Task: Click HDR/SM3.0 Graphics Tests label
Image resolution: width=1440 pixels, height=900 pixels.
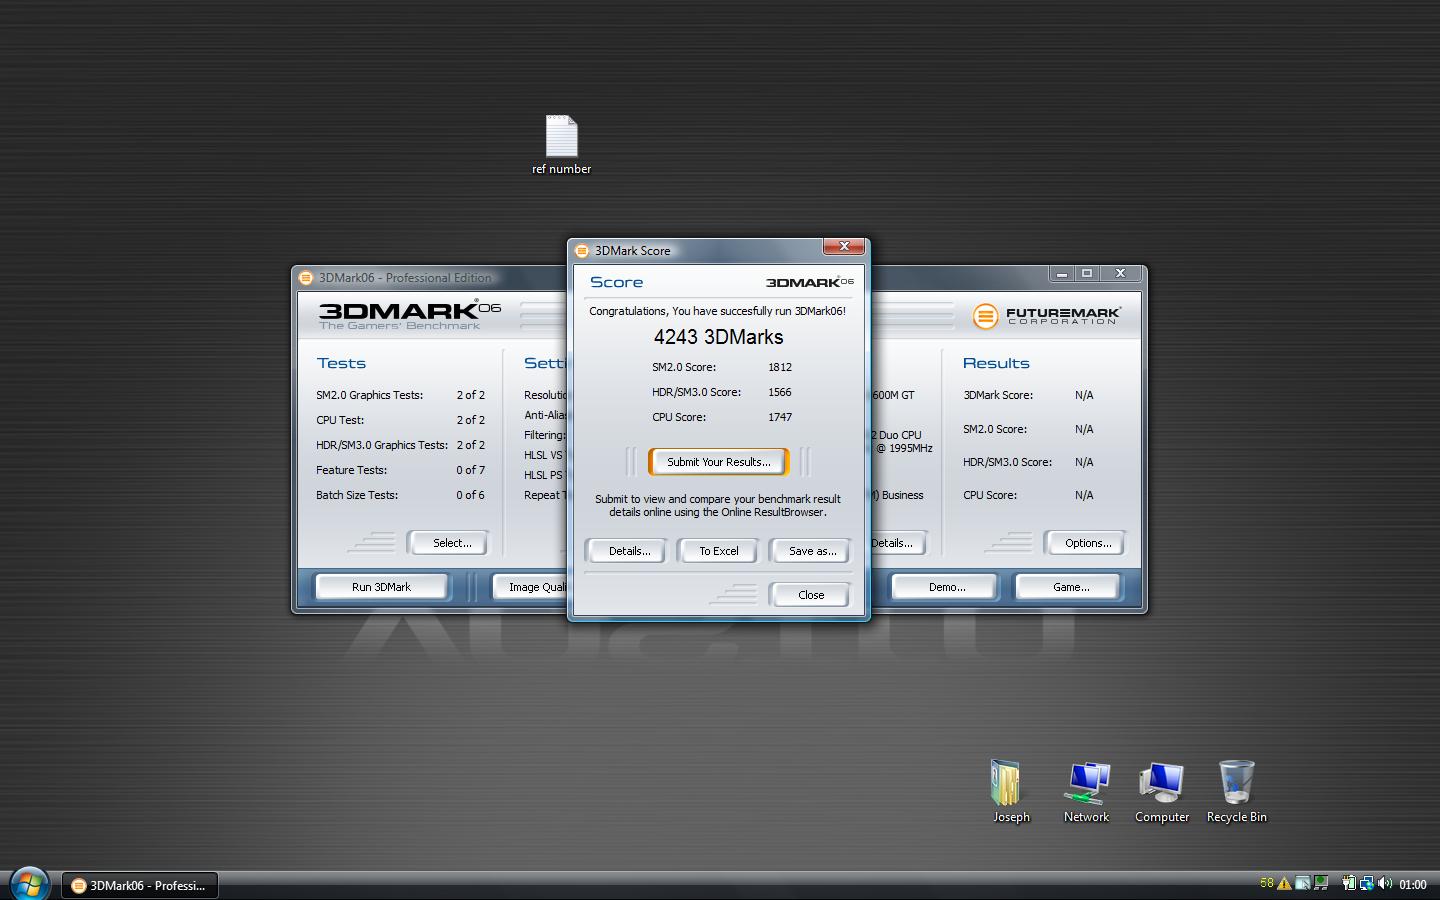Action: click(x=382, y=445)
